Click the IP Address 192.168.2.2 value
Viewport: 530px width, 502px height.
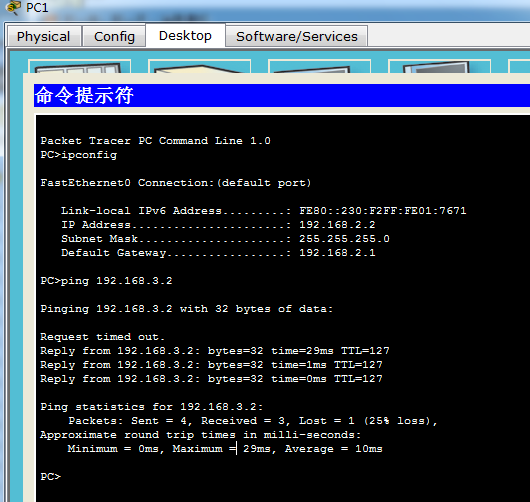[x=337, y=225]
